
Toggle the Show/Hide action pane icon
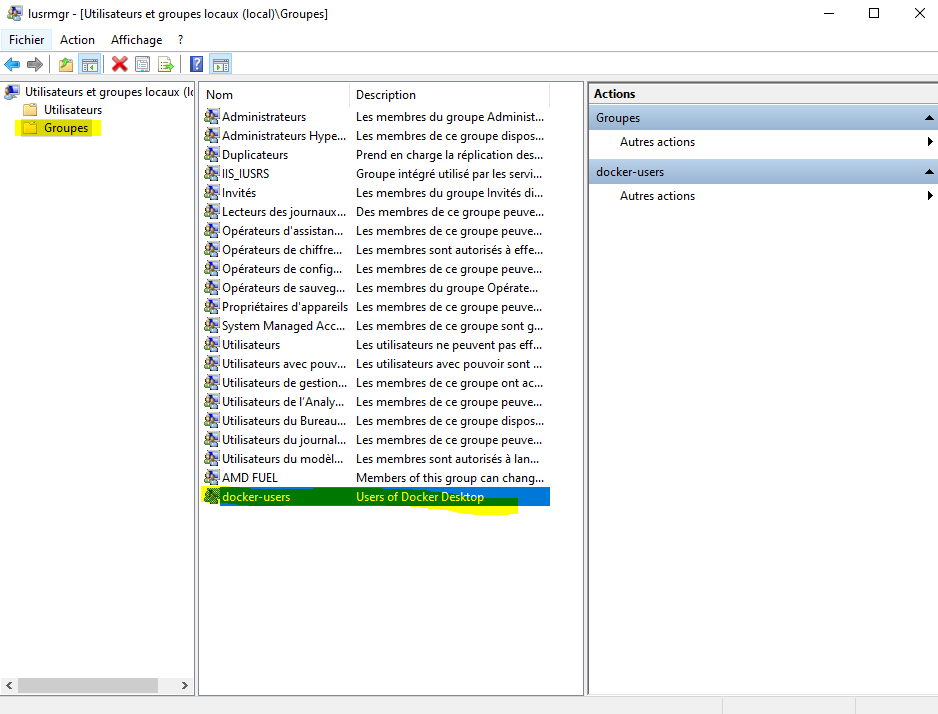221,64
